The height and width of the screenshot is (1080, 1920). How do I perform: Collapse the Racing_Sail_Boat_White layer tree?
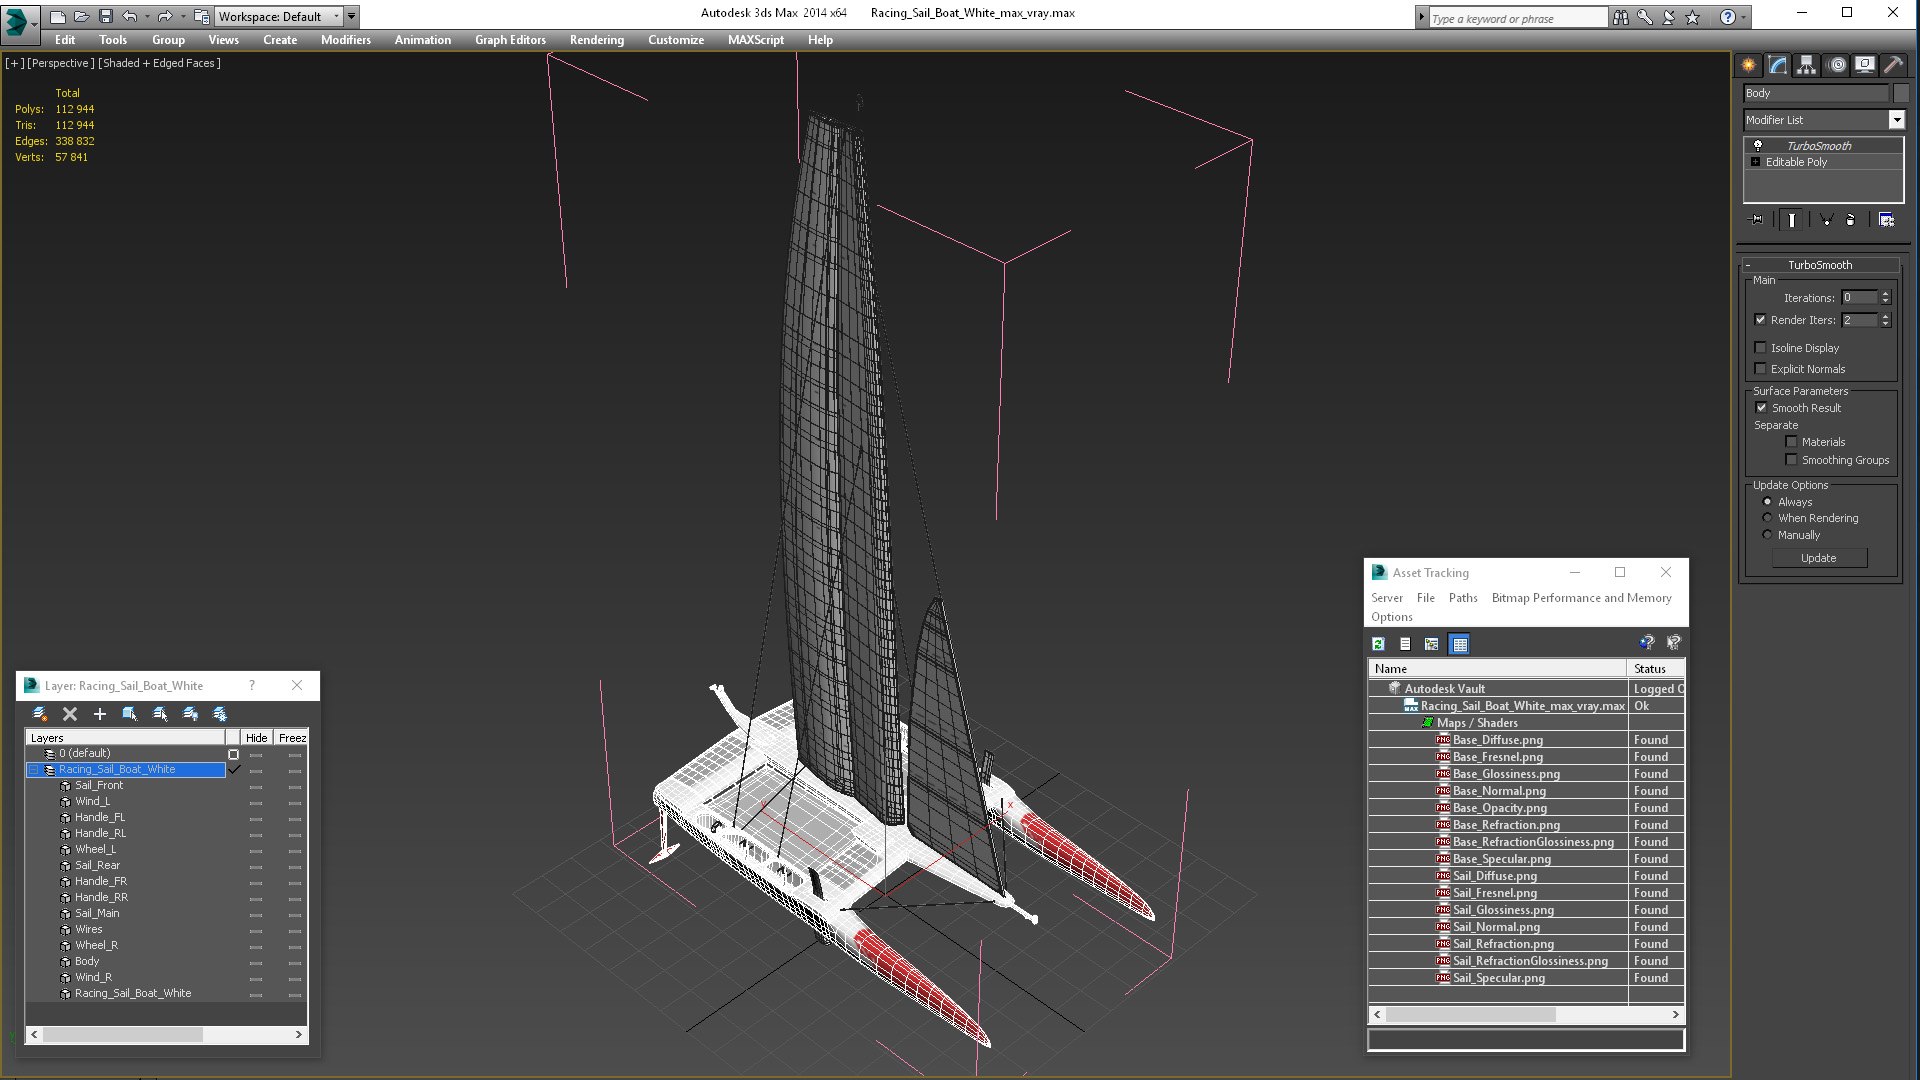tap(34, 770)
